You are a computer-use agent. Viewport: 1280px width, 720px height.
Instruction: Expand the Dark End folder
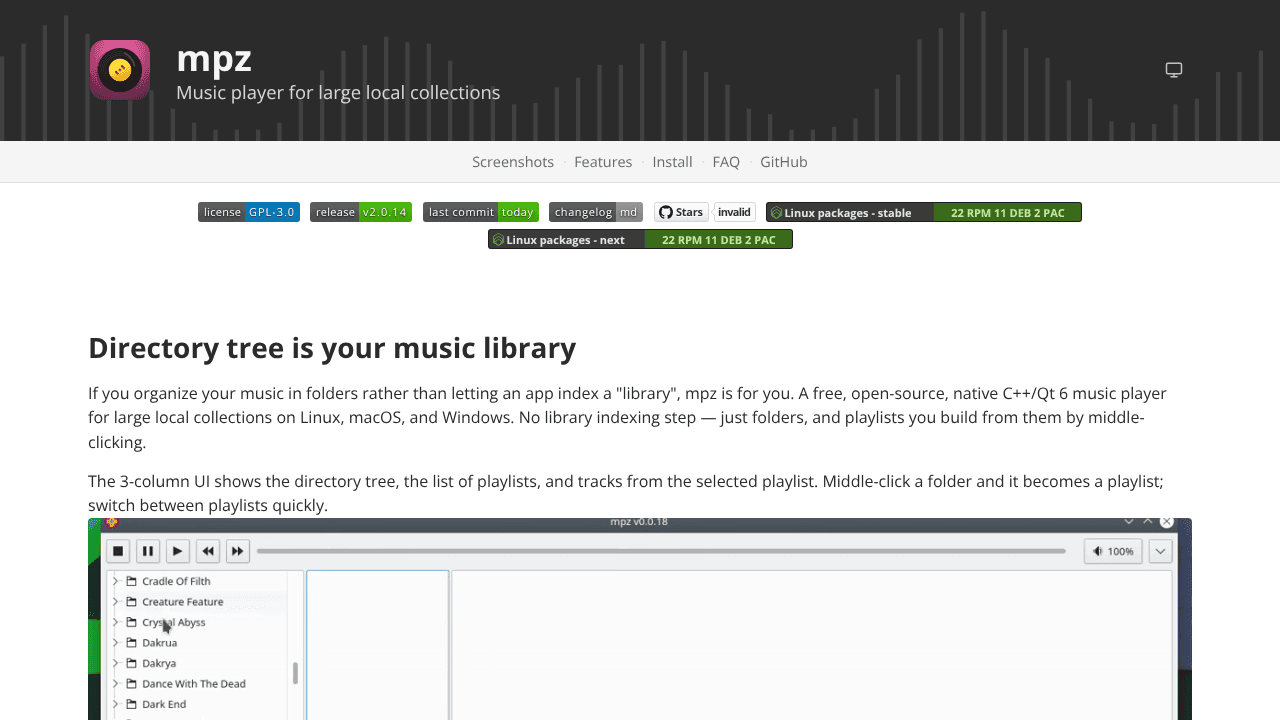[x=116, y=704]
